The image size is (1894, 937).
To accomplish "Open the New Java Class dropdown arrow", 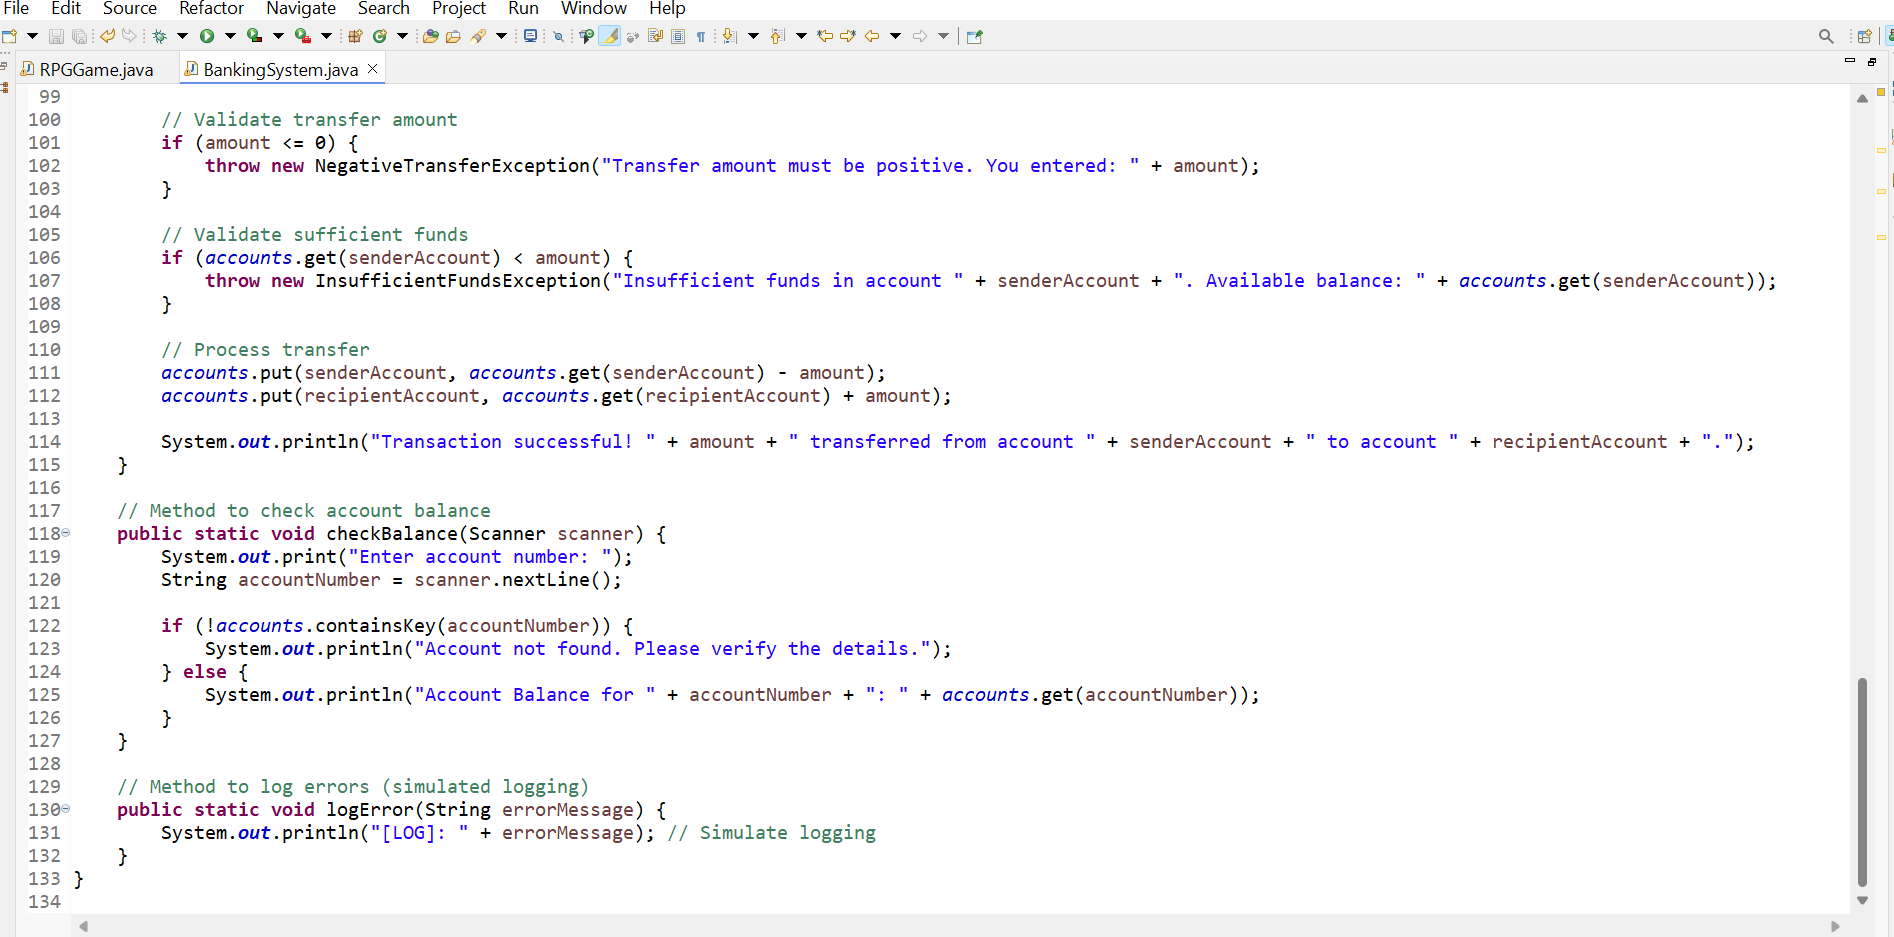I will coord(402,36).
